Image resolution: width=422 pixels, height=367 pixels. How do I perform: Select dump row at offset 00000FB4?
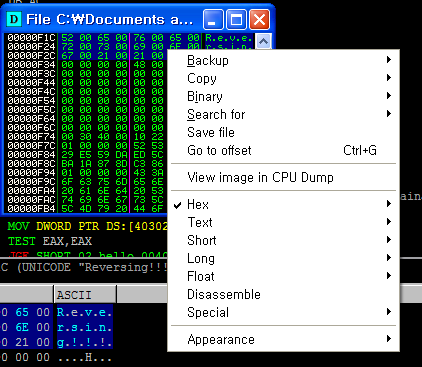(x=85, y=209)
